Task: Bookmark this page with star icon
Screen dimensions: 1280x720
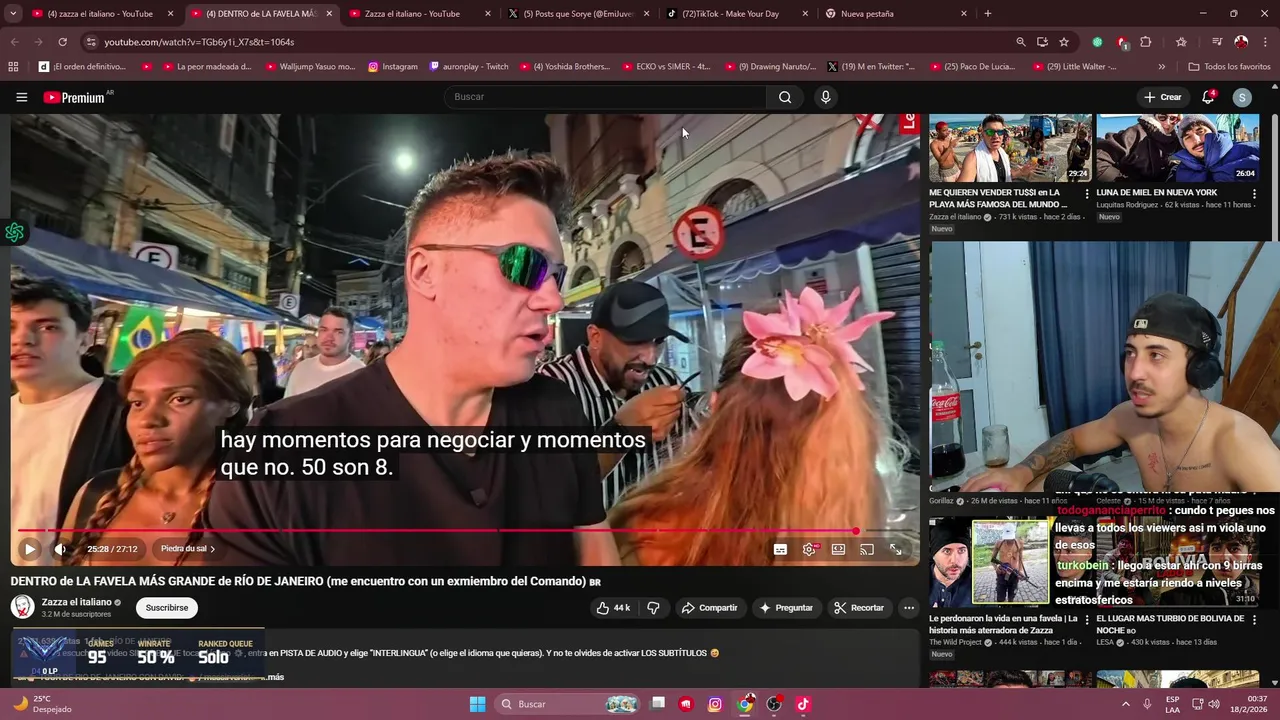Action: (x=1064, y=42)
